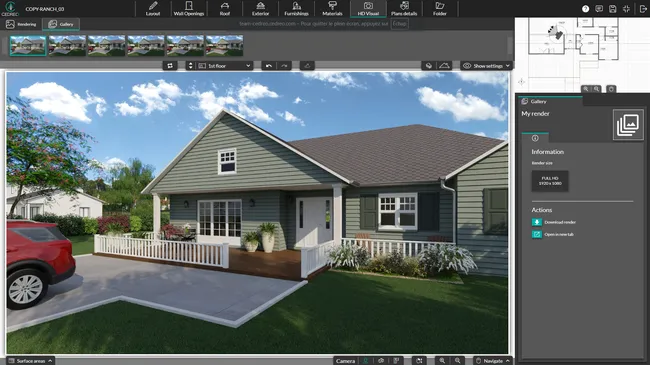Switch to the Gallery sub-tab

[61, 24]
